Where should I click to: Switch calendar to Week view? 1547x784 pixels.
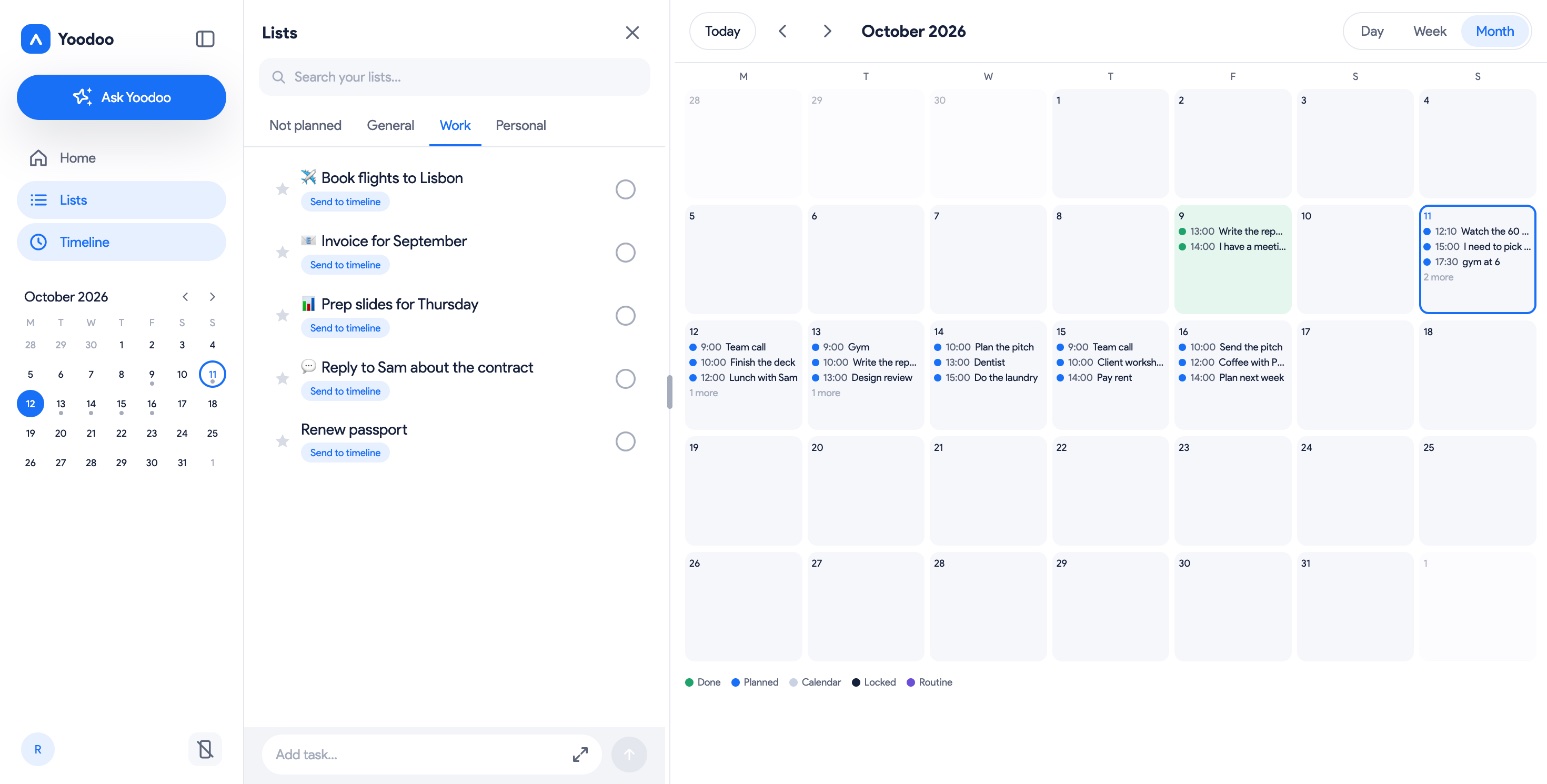click(x=1430, y=31)
